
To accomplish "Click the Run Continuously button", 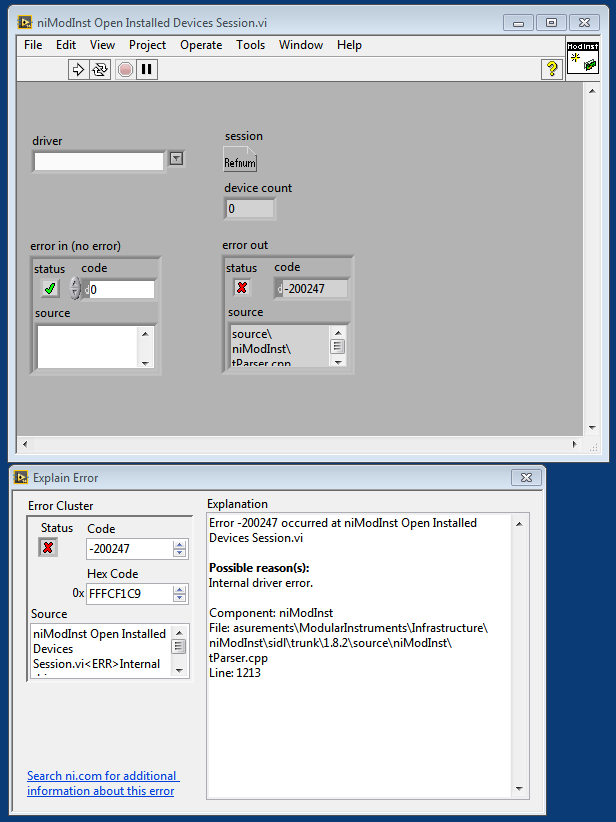I will tap(100, 69).
